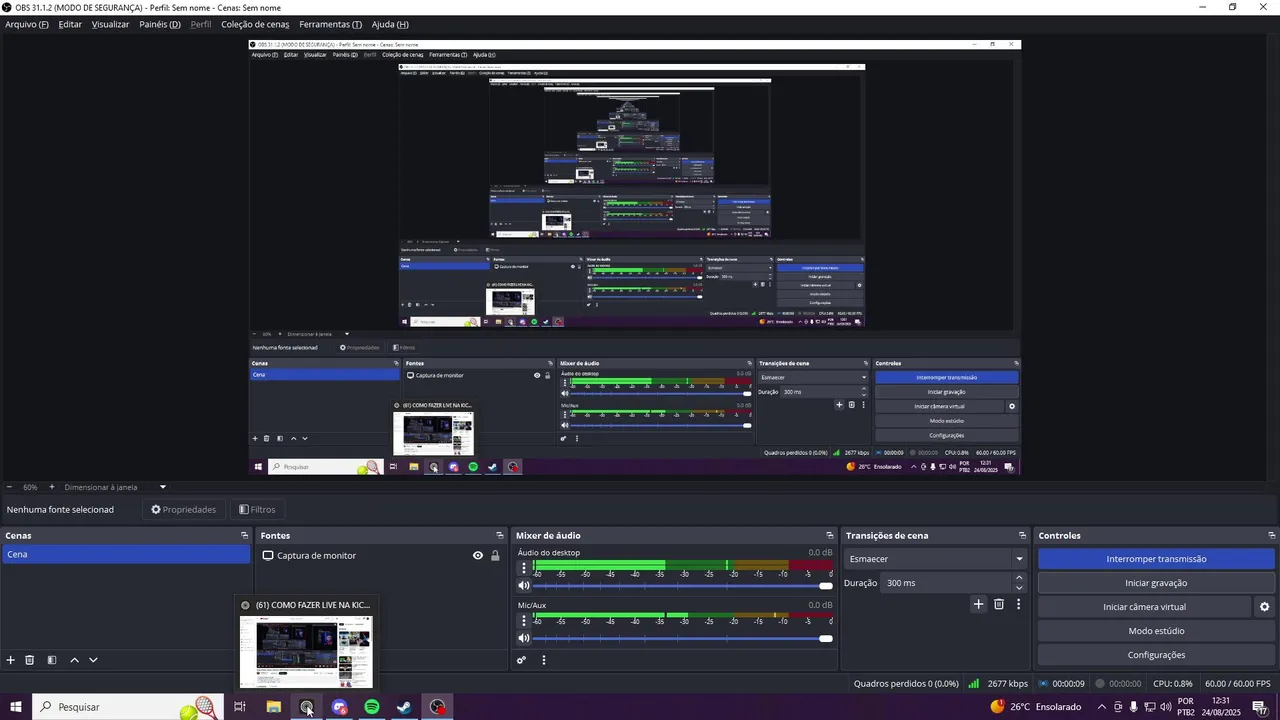
Task: Increase transition duration with up stepper
Action: point(1019,578)
